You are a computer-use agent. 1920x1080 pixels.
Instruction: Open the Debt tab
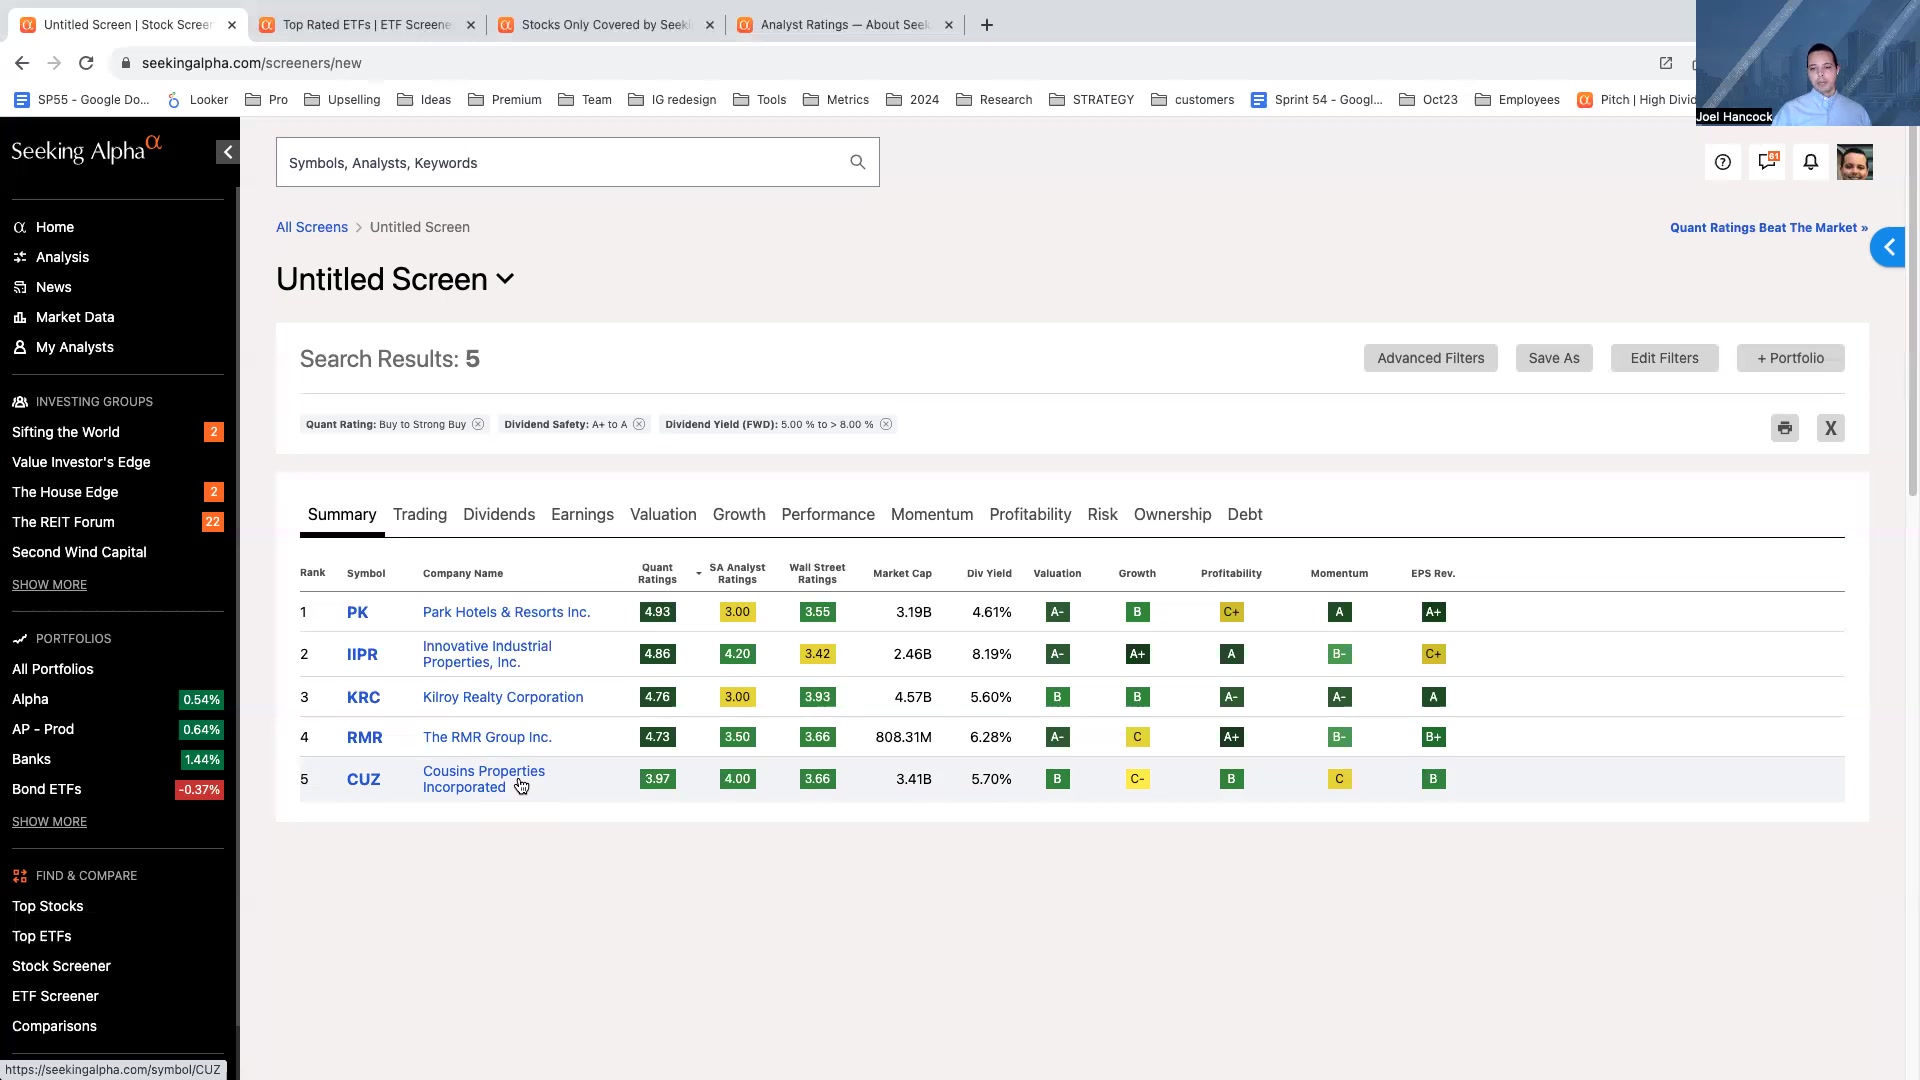pos(1244,514)
